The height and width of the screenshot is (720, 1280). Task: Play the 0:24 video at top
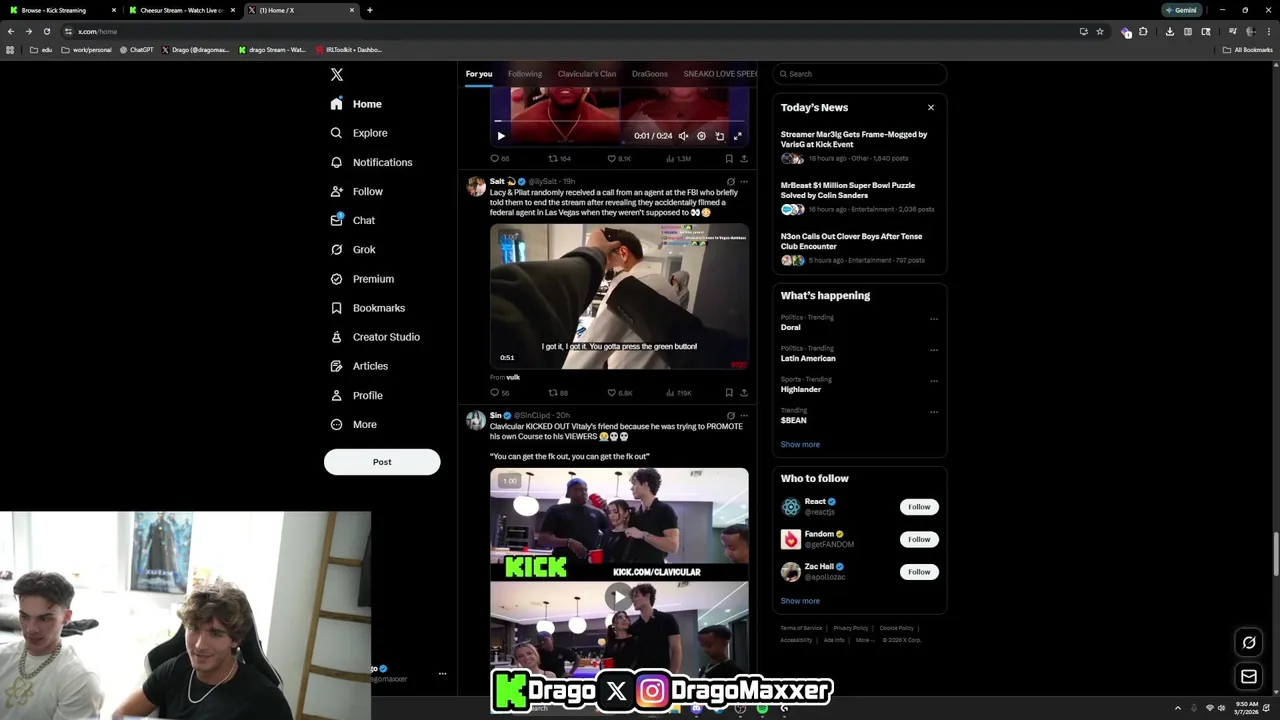[x=501, y=136]
